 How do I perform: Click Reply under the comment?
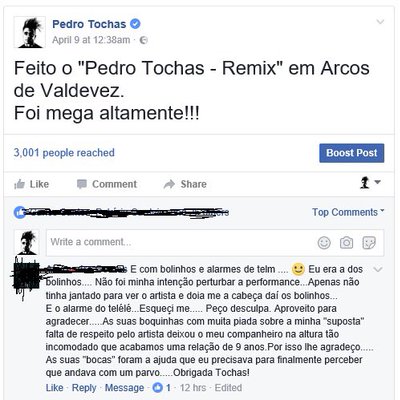click(x=84, y=388)
